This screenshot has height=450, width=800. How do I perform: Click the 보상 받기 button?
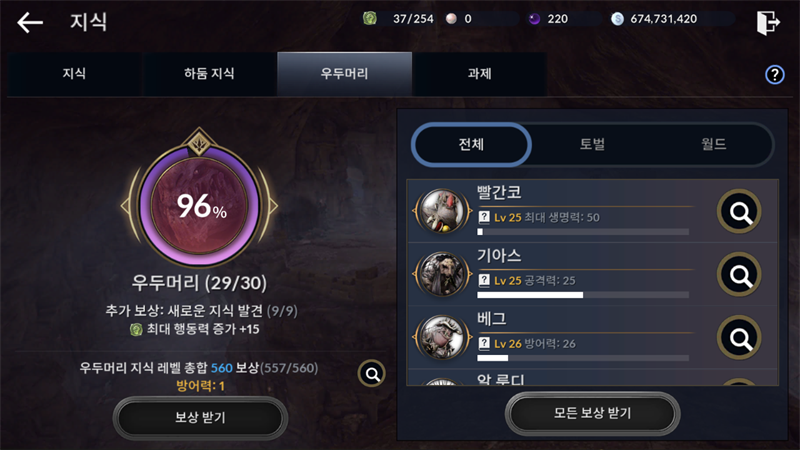200,418
